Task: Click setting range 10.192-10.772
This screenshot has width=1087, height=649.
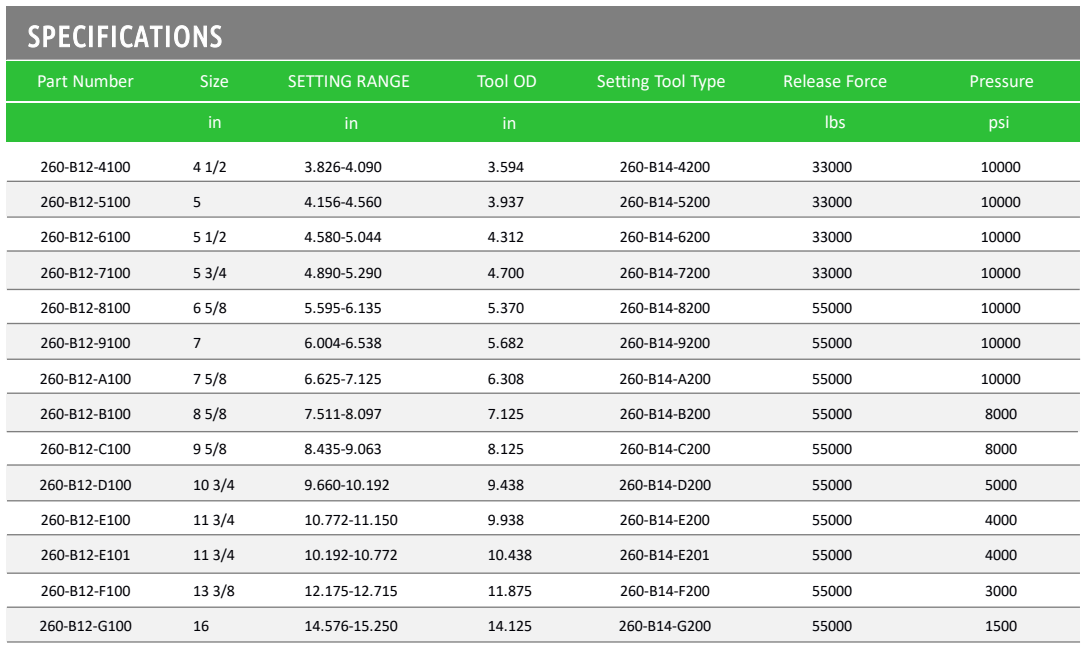Action: [351, 555]
